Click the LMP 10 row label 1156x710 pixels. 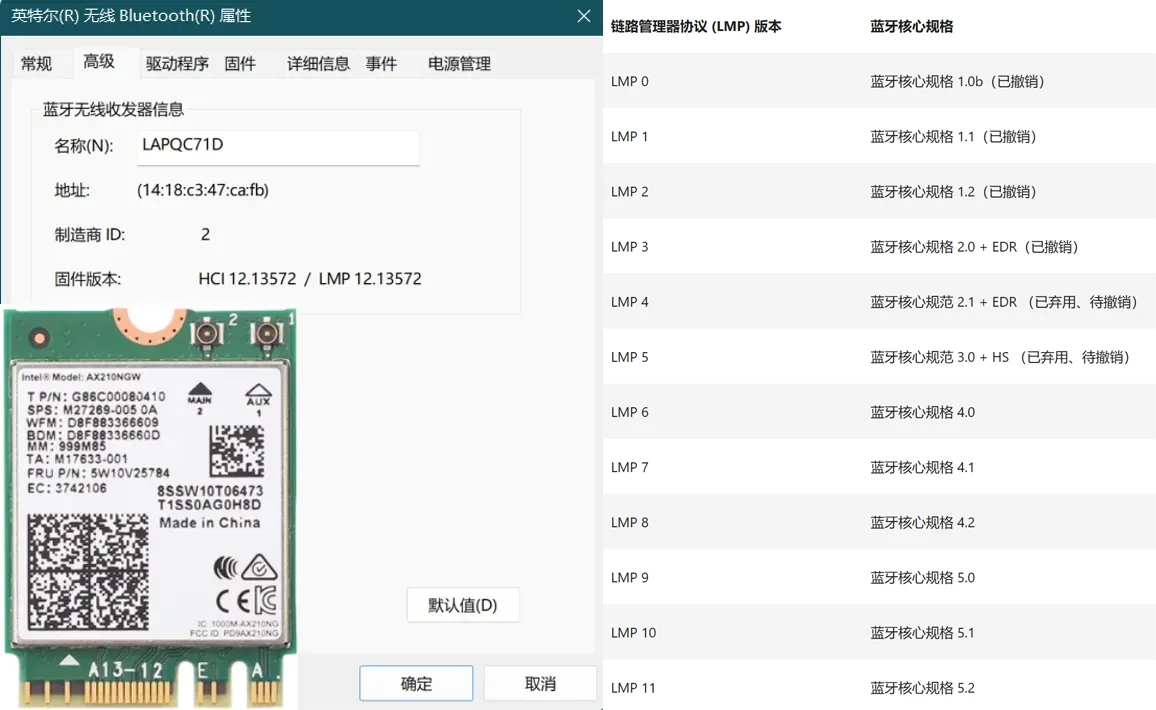[633, 633]
